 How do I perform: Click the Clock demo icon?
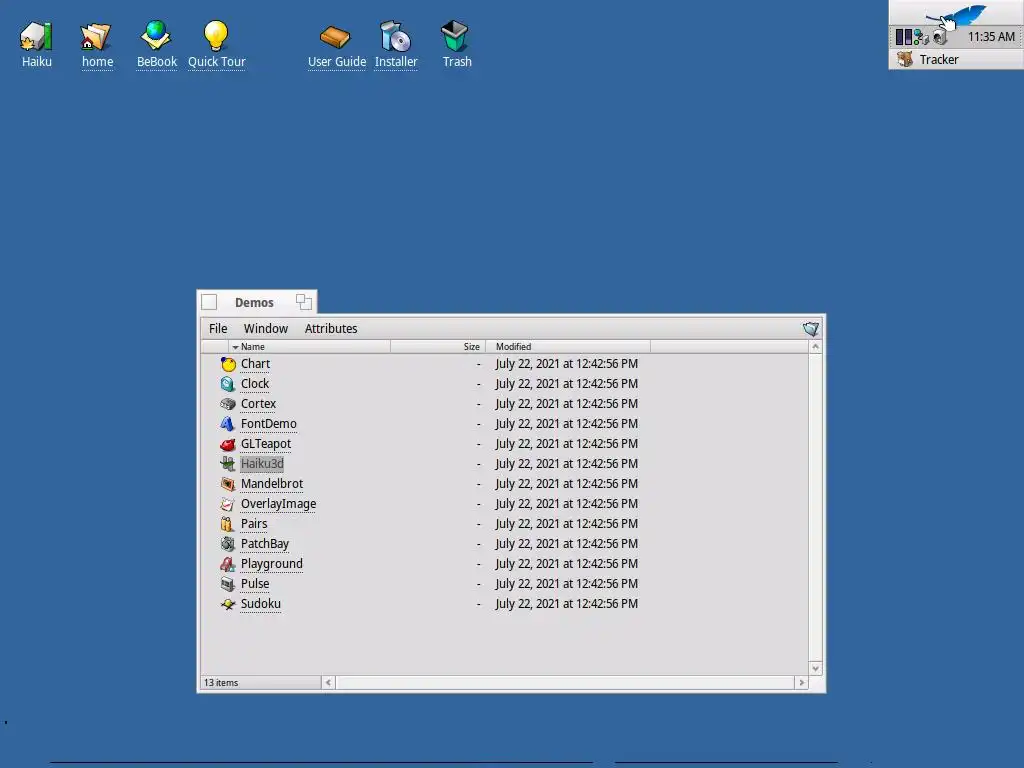[x=227, y=384]
